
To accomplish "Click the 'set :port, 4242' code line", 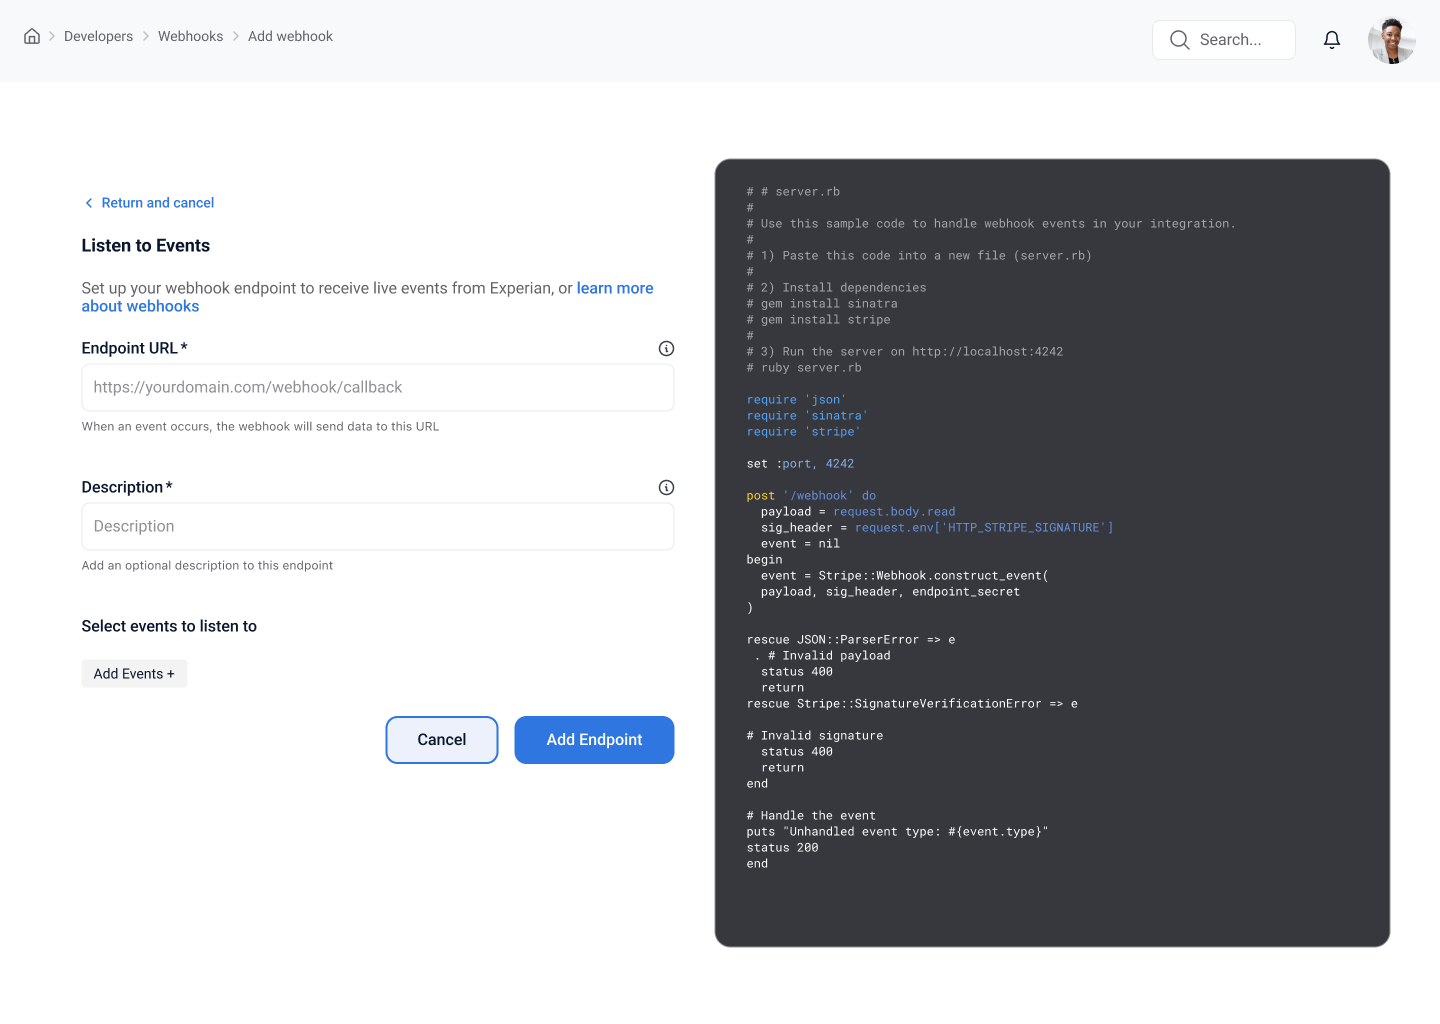I will [800, 464].
